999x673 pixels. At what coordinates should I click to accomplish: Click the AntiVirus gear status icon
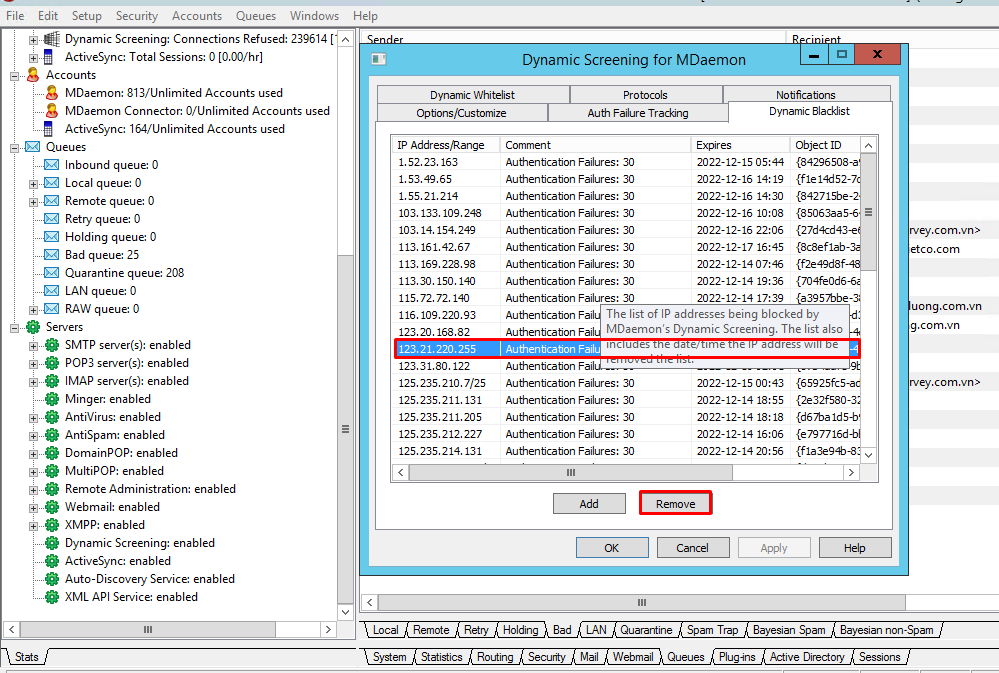click(x=52, y=417)
